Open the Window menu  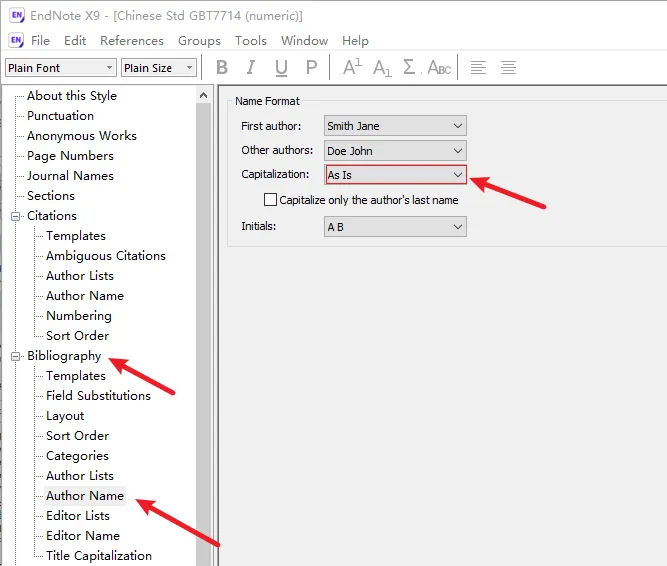305,41
